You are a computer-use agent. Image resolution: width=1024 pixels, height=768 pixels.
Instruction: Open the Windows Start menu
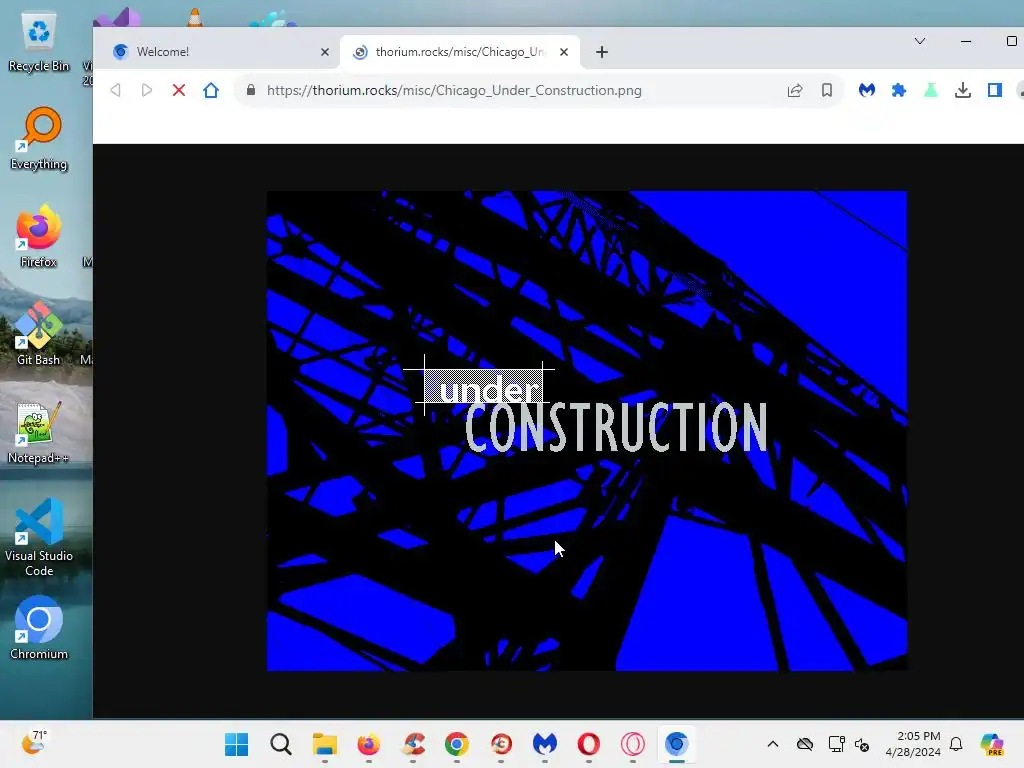click(236, 744)
